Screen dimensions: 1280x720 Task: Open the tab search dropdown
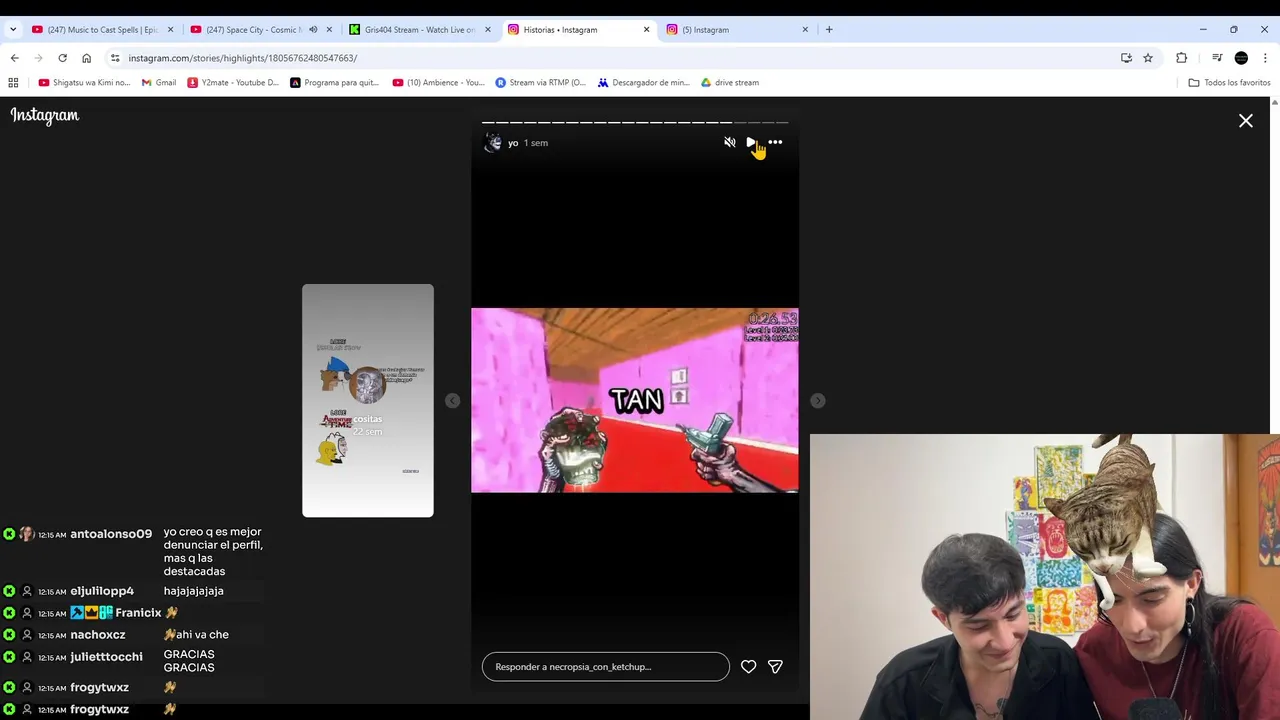tap(13, 30)
